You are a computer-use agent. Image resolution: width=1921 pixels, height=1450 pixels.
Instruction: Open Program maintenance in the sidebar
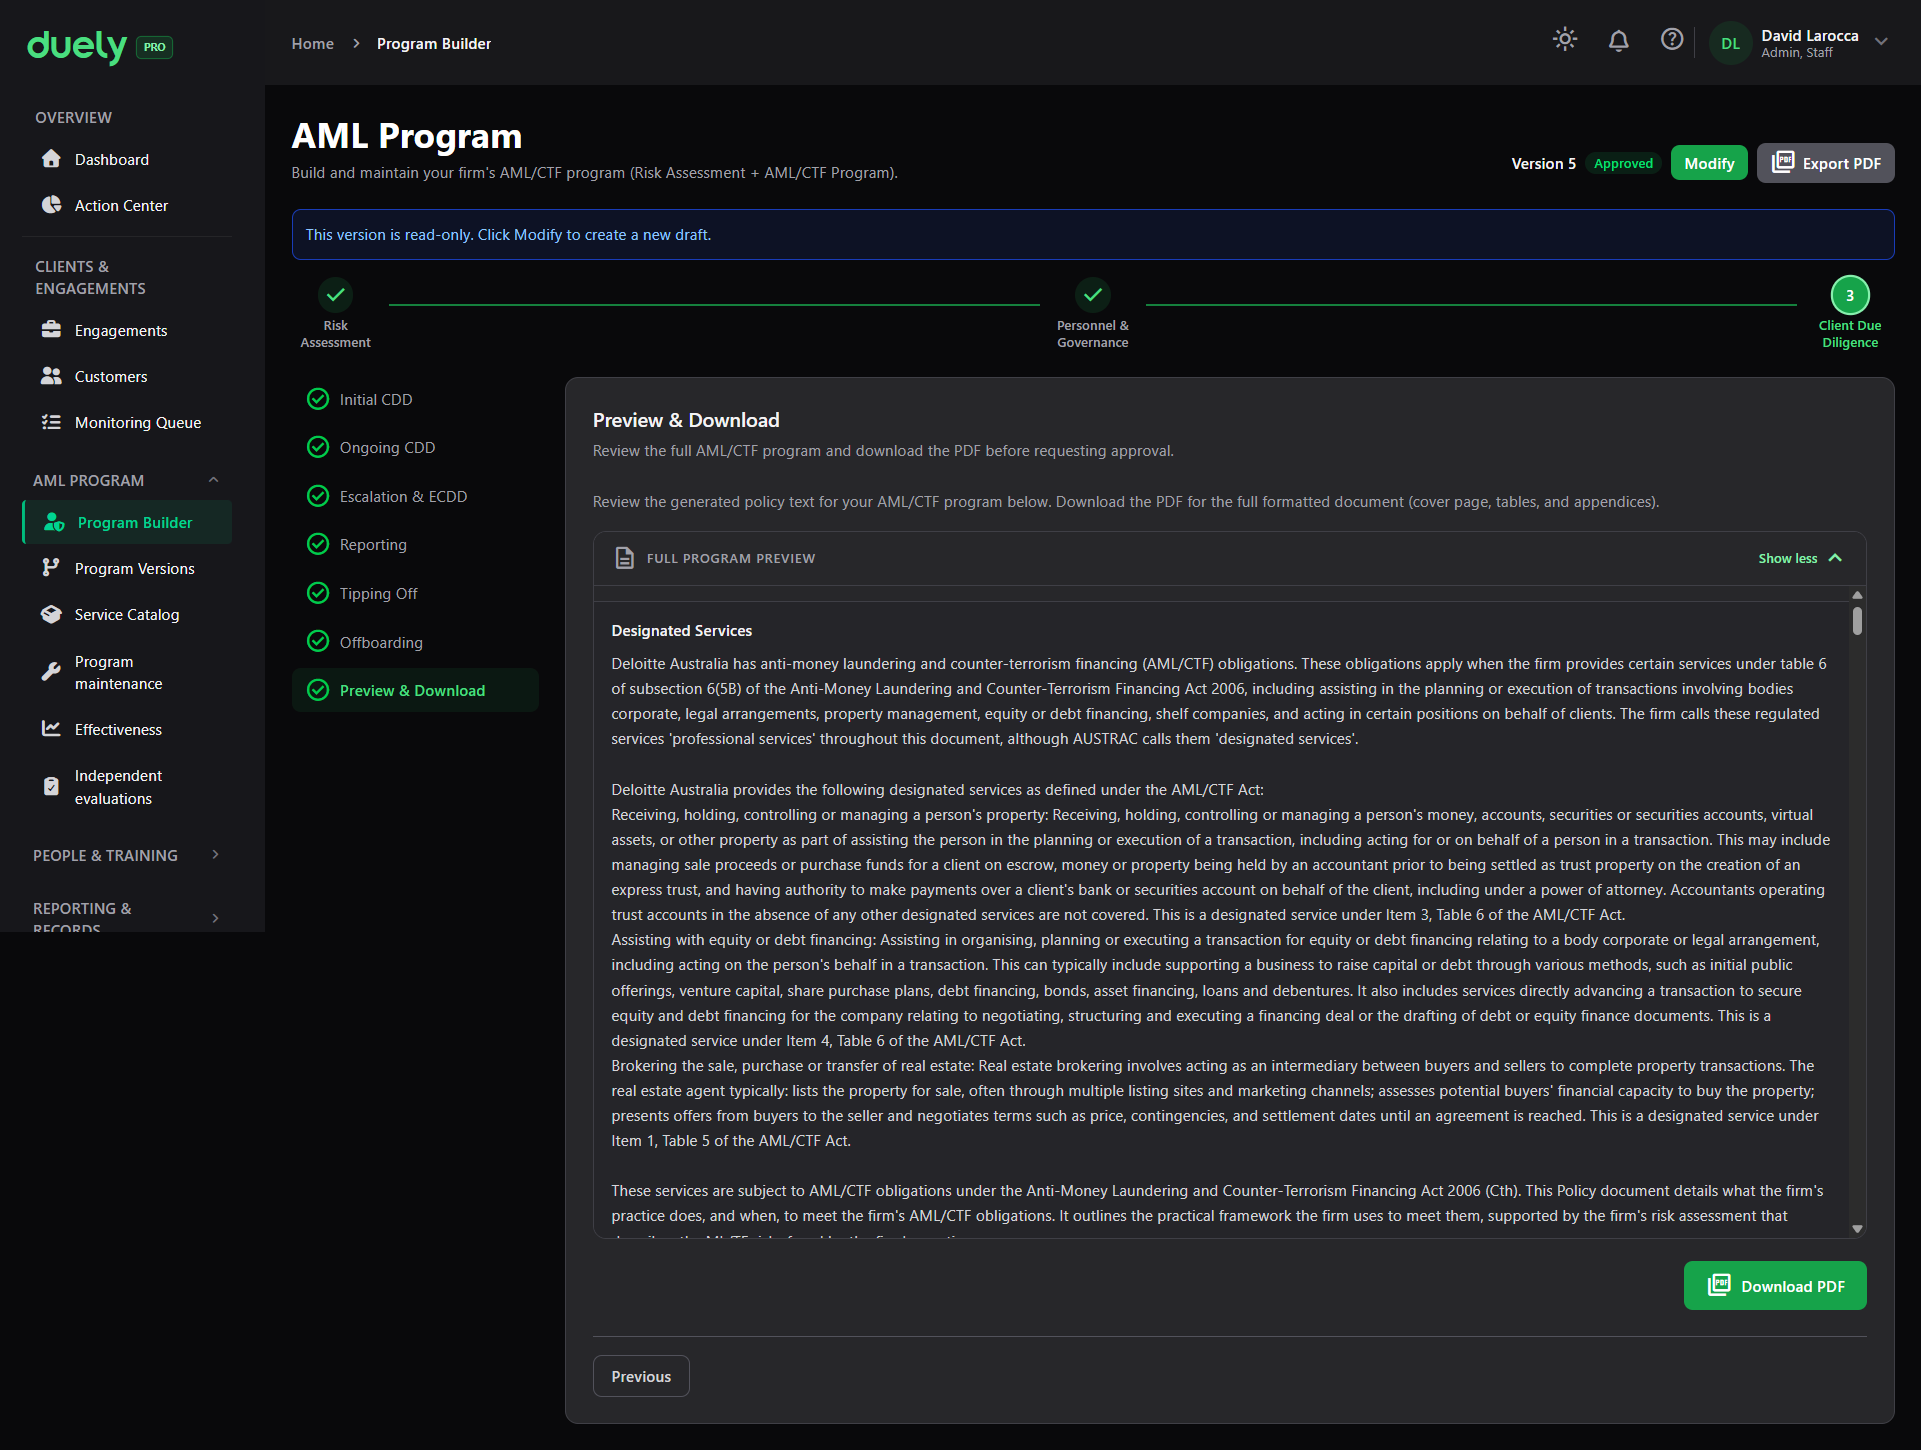(x=127, y=672)
